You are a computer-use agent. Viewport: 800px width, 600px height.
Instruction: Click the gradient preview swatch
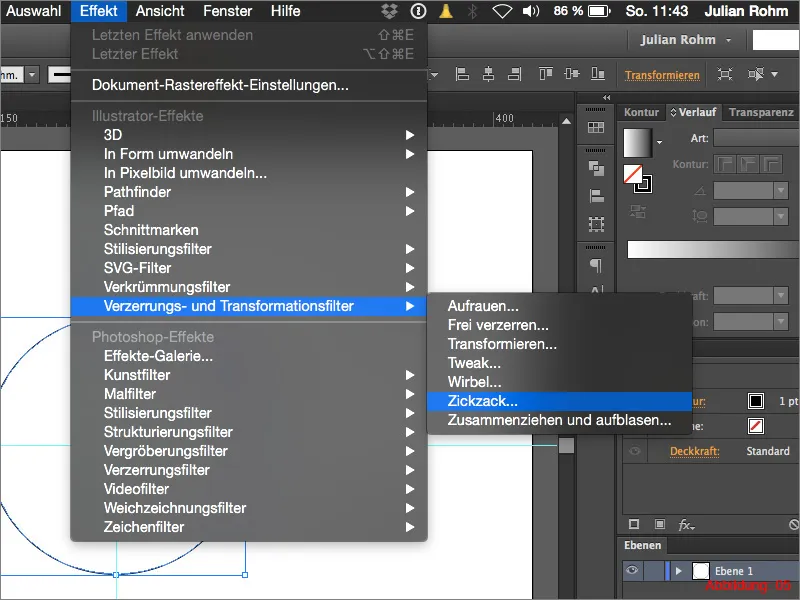(x=637, y=143)
